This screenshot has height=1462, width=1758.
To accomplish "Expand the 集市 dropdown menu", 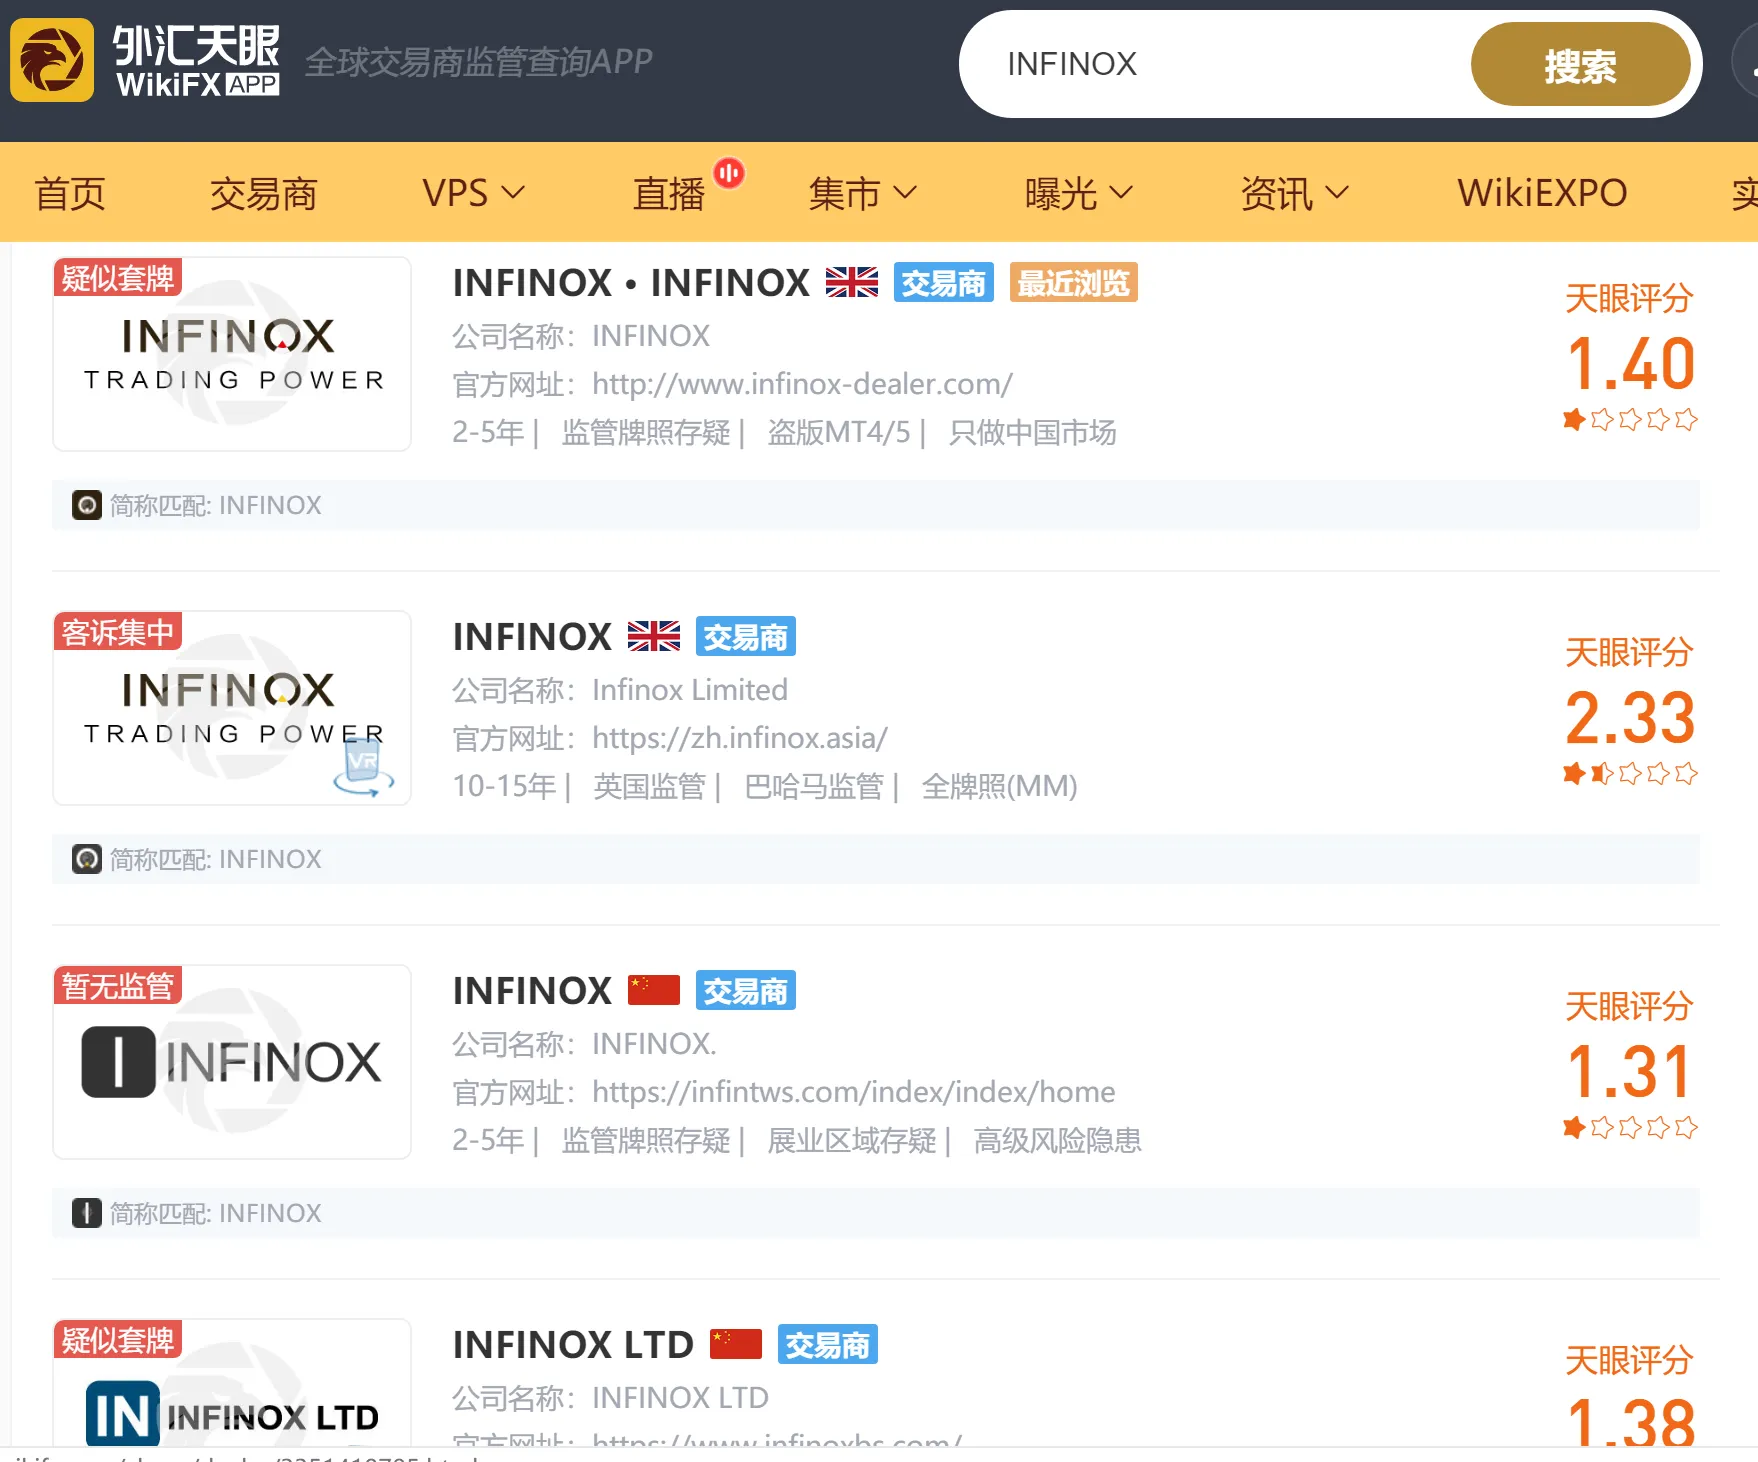I will 862,193.
